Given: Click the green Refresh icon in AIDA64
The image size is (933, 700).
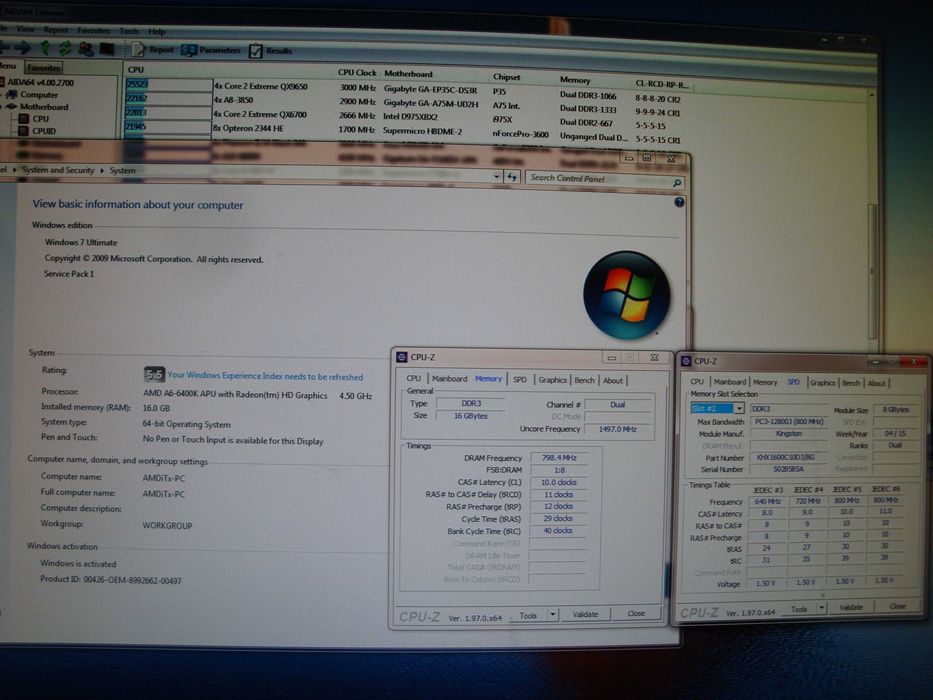Looking at the screenshot, I should (65, 48).
